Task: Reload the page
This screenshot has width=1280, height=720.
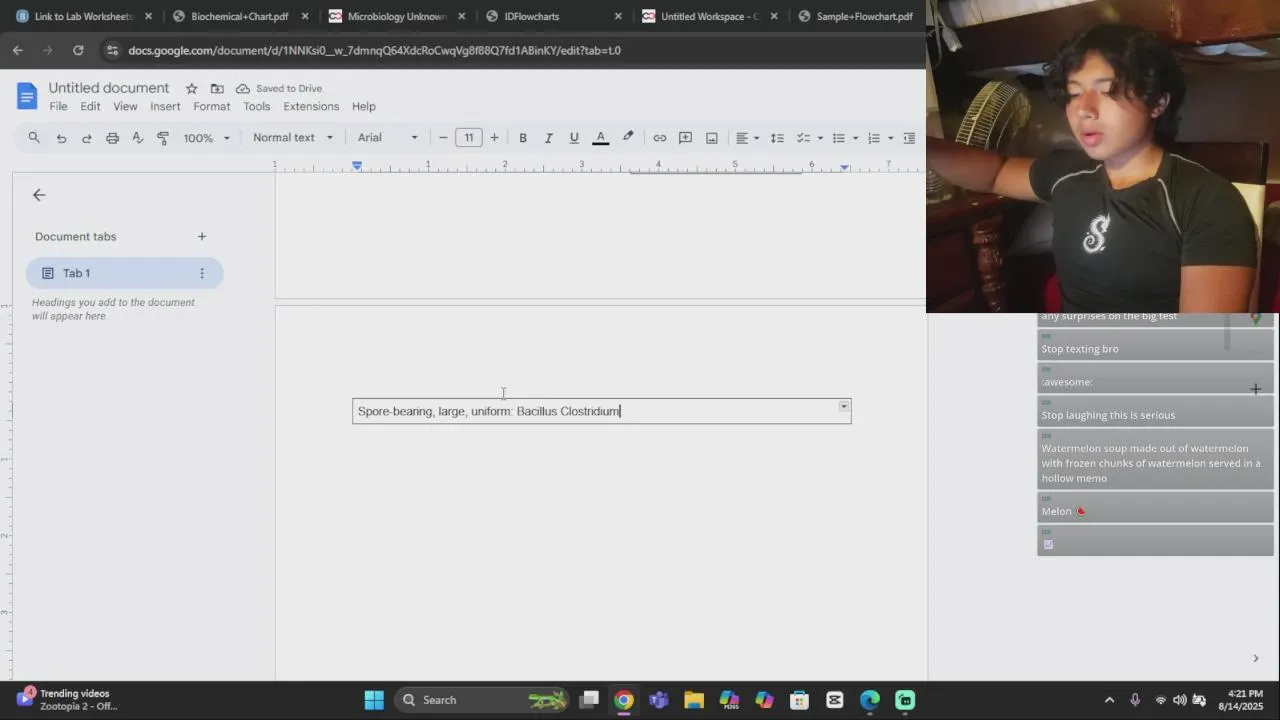Action: click(78, 50)
